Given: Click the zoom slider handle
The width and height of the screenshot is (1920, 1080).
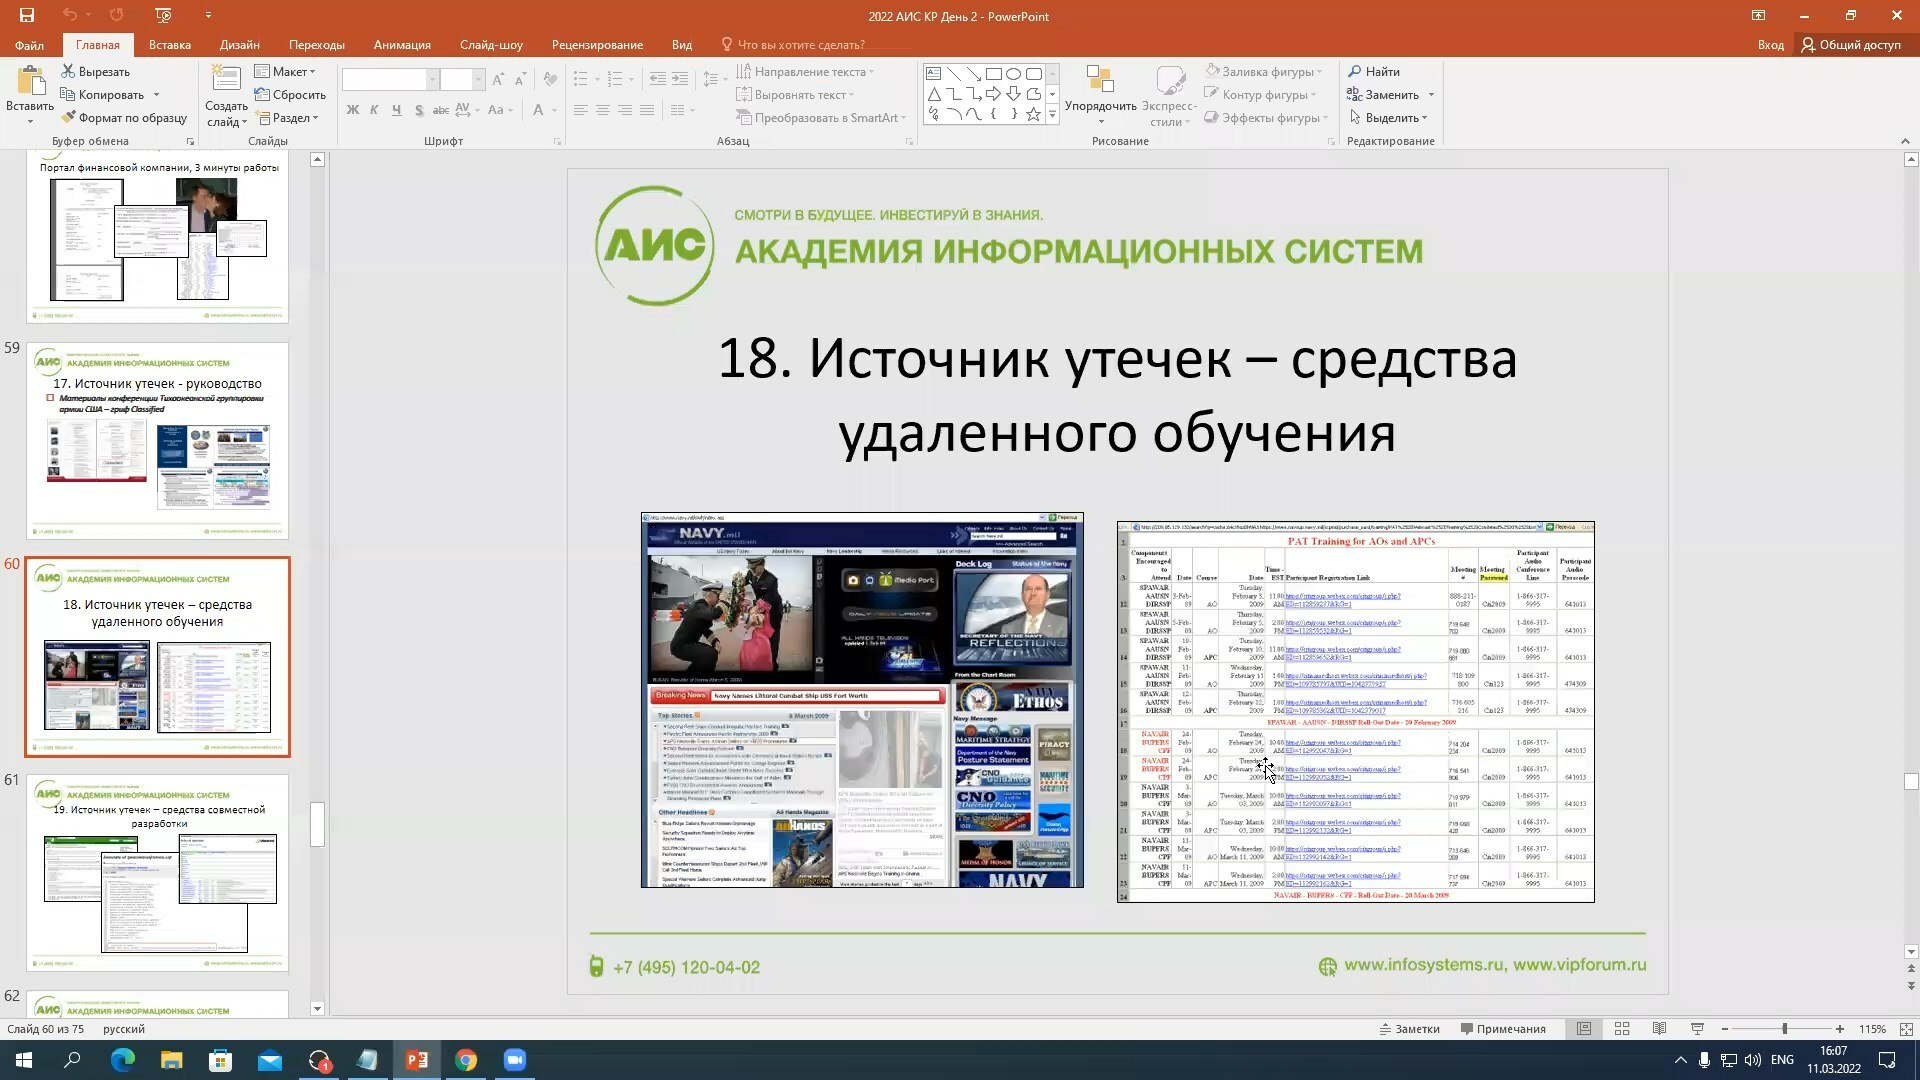Looking at the screenshot, I should click(1784, 1029).
